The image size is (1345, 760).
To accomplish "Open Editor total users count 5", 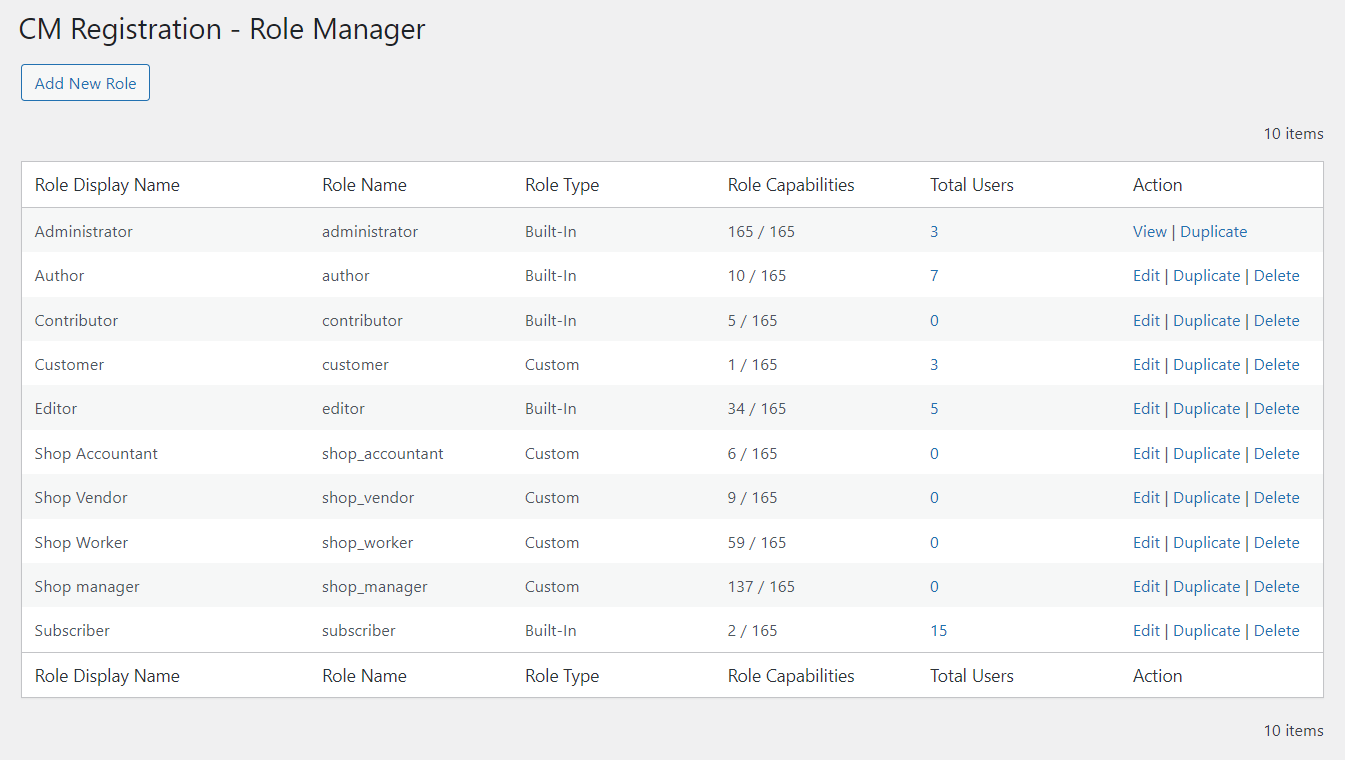I will click(934, 408).
